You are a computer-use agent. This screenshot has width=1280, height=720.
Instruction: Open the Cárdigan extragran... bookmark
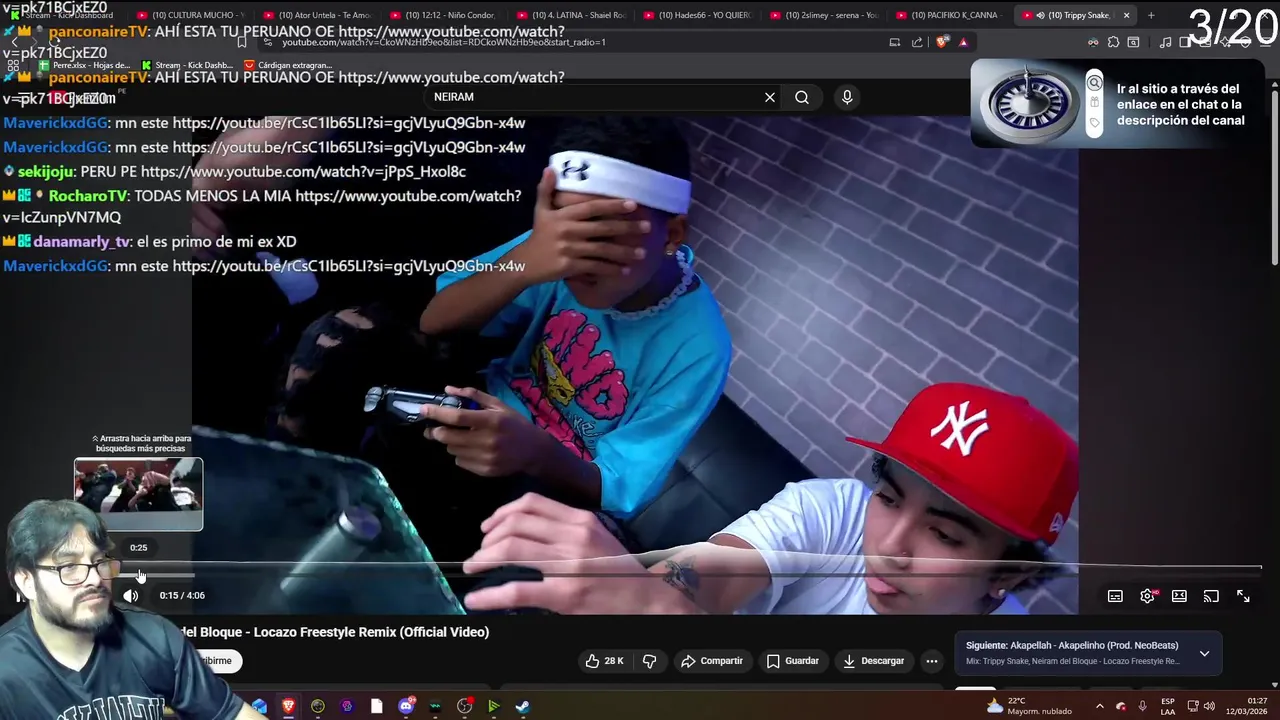(x=288, y=65)
